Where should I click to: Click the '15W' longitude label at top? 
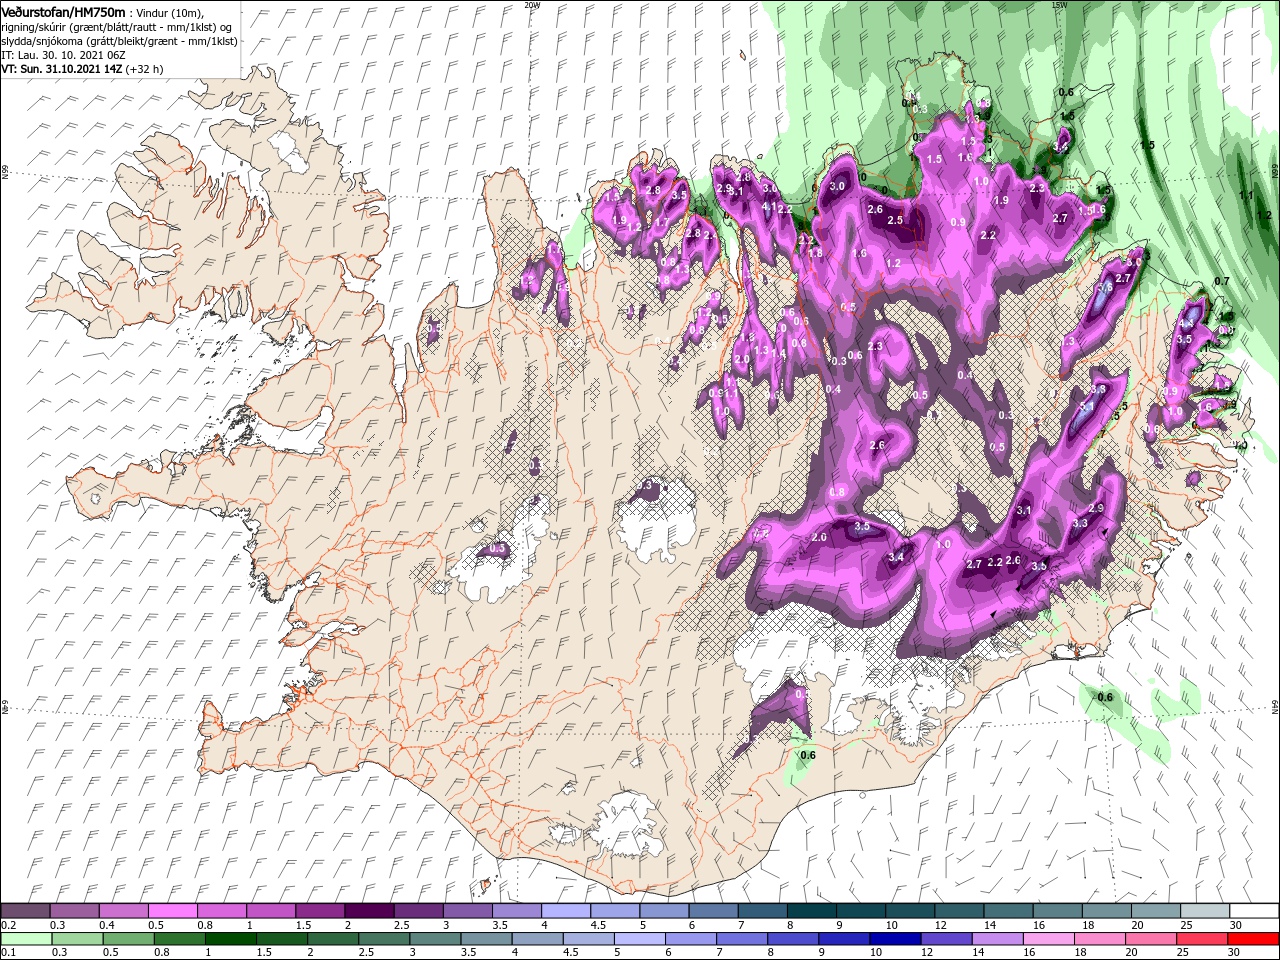1058,5
